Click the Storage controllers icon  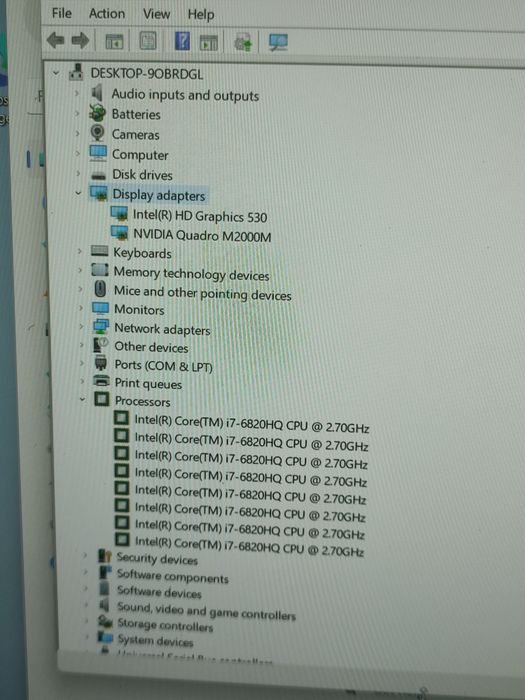click(x=106, y=621)
